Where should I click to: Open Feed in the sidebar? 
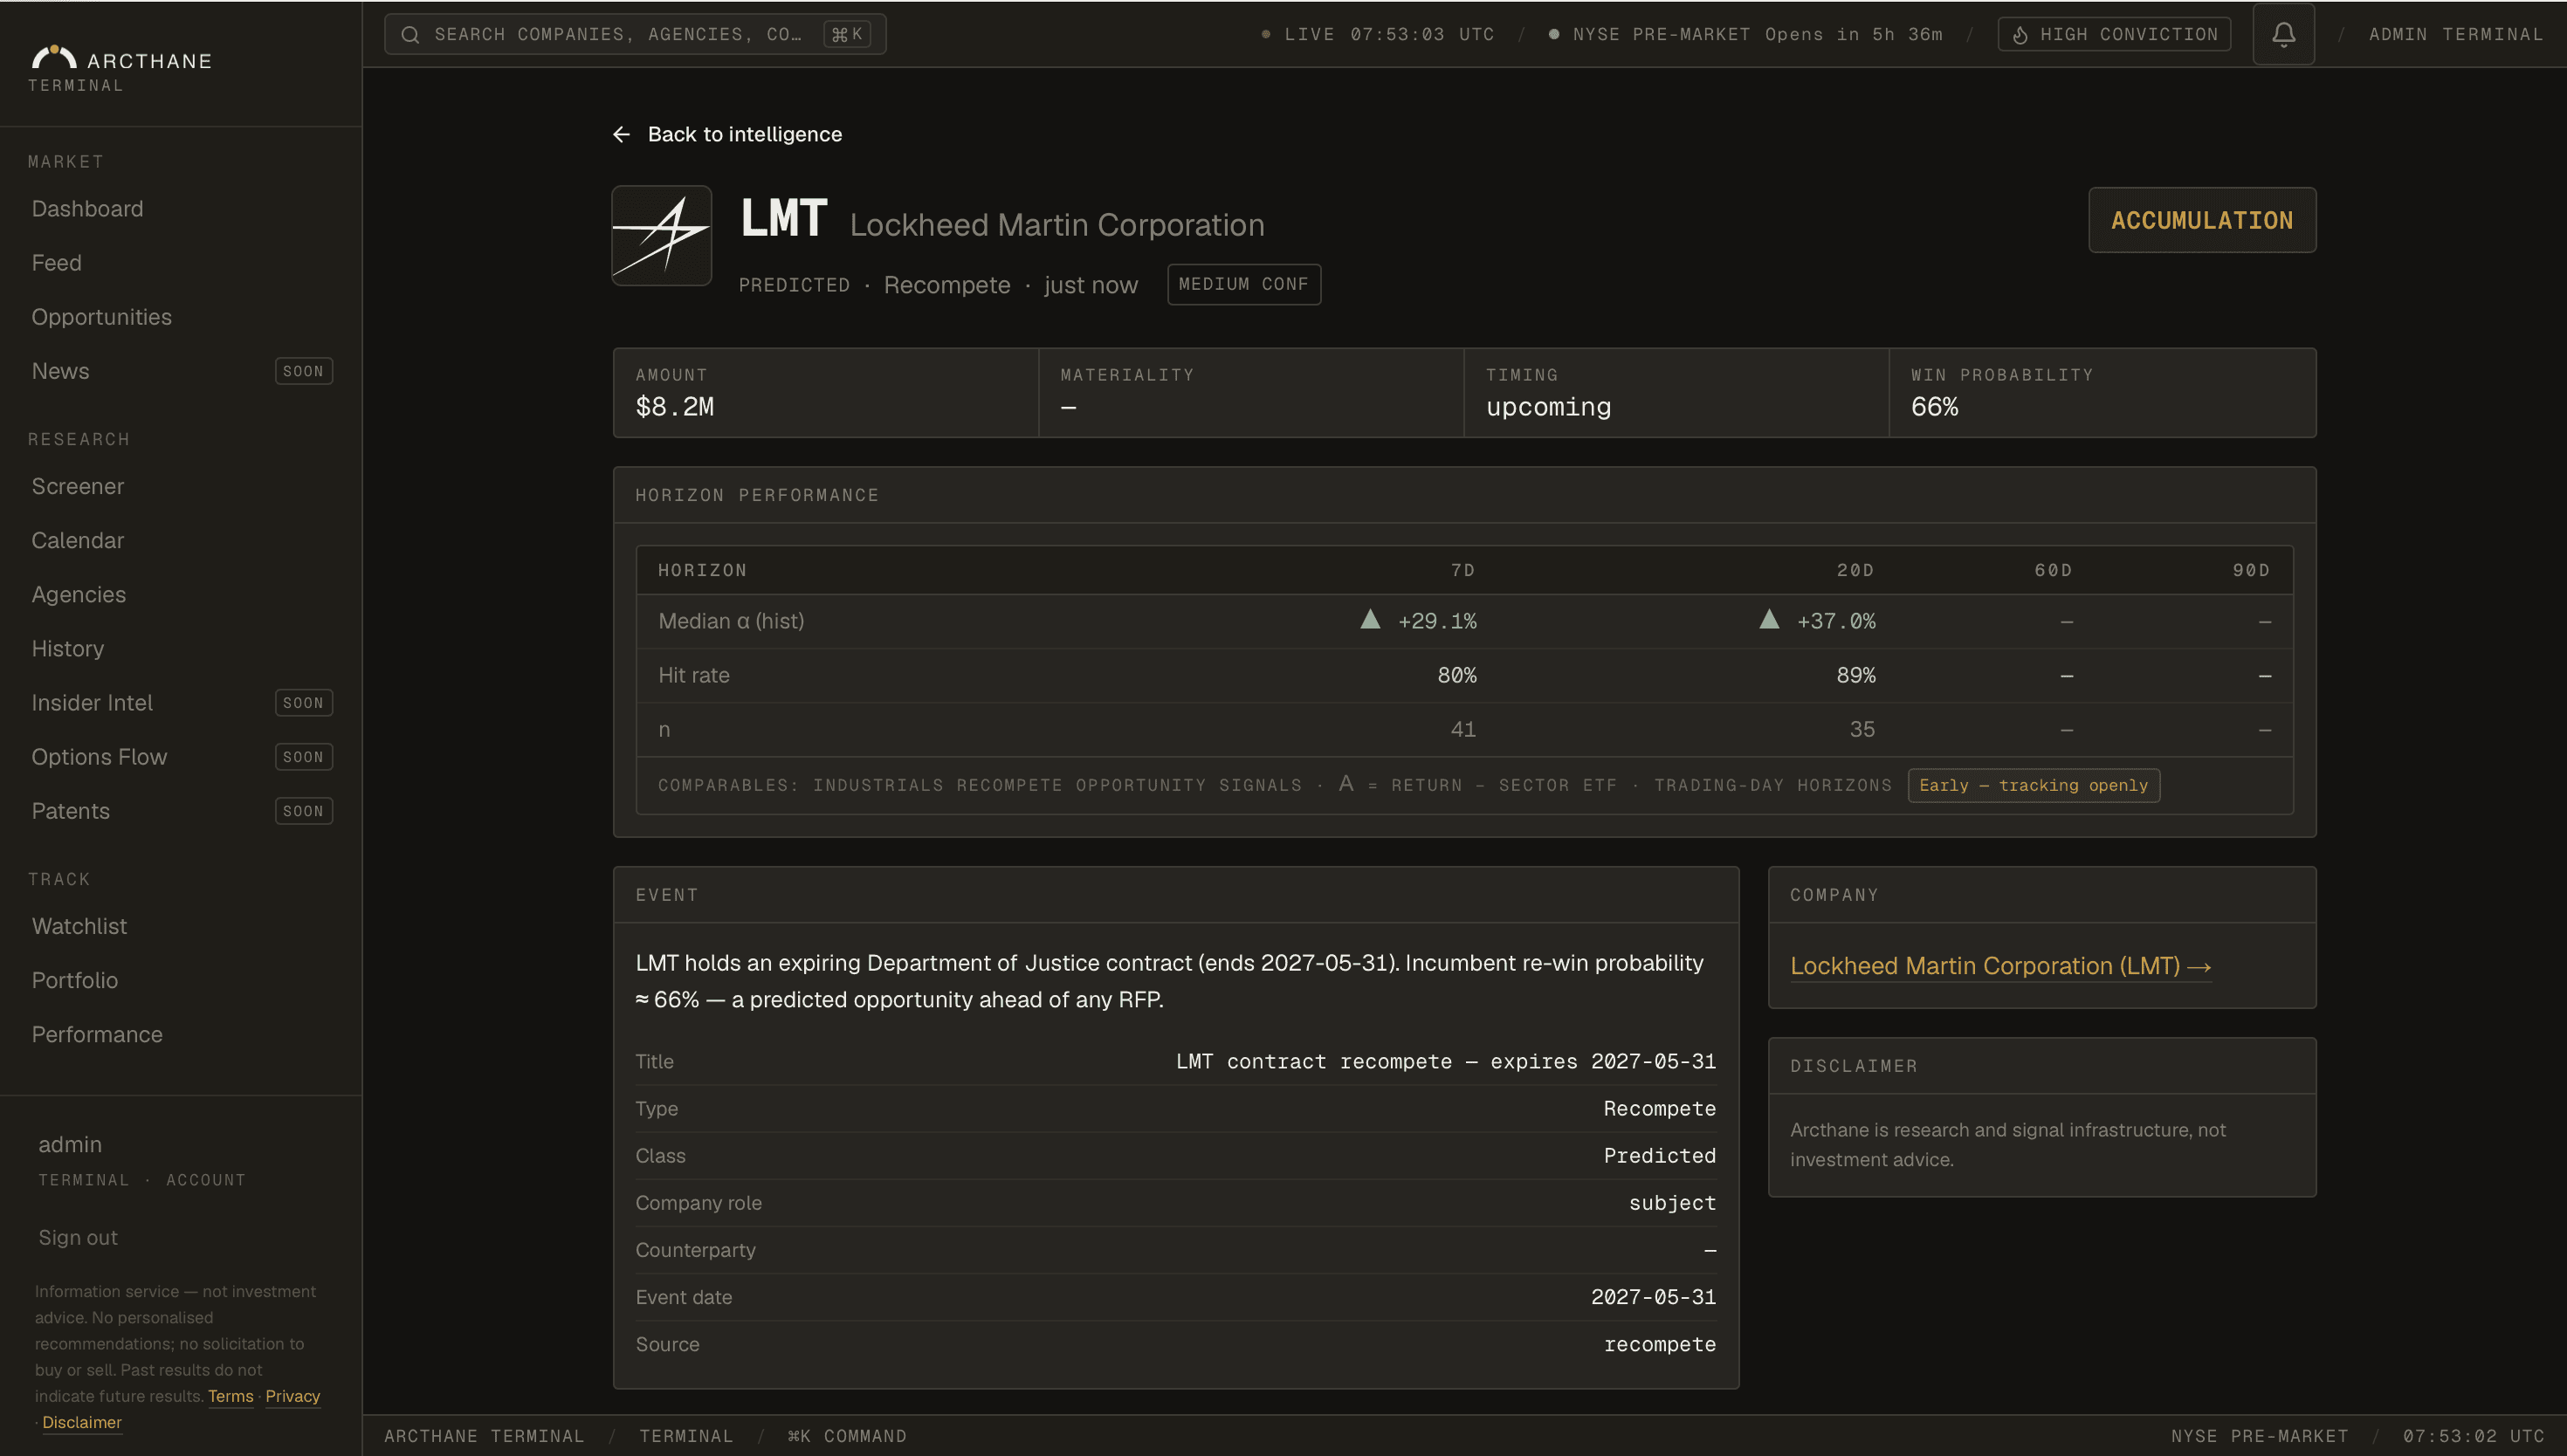click(56, 263)
